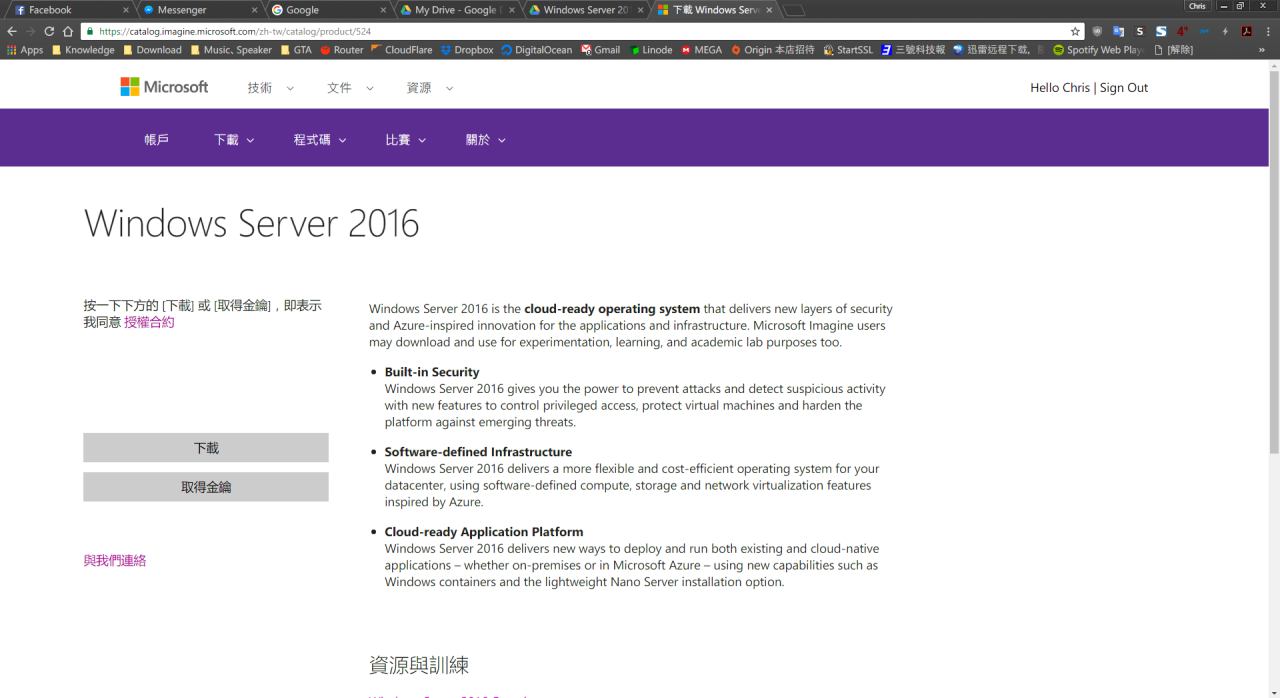Click the vertical scrollbar thumb
The width and height of the screenshot is (1280, 698).
click(x=1274, y=260)
